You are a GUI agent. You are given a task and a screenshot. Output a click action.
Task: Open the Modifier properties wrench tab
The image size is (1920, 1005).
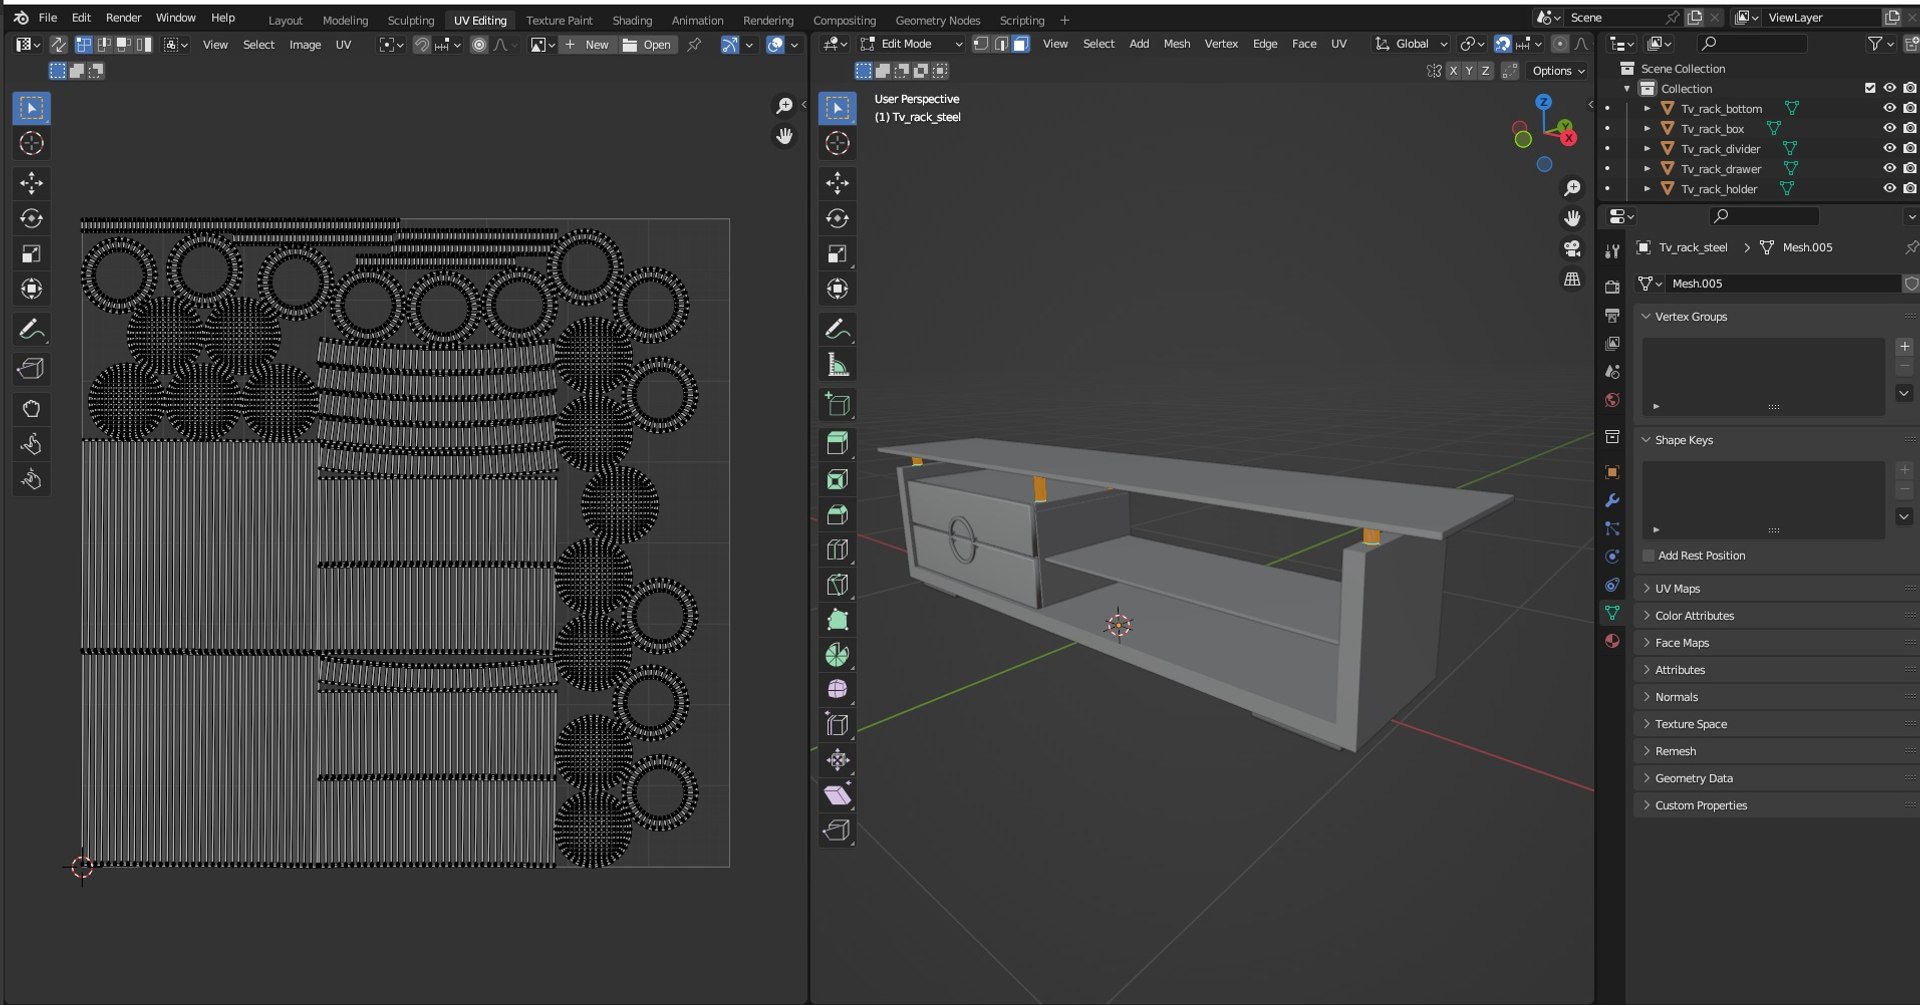tap(1612, 500)
